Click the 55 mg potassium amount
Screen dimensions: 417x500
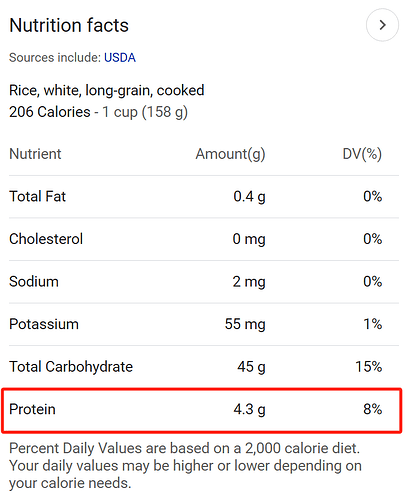(245, 324)
